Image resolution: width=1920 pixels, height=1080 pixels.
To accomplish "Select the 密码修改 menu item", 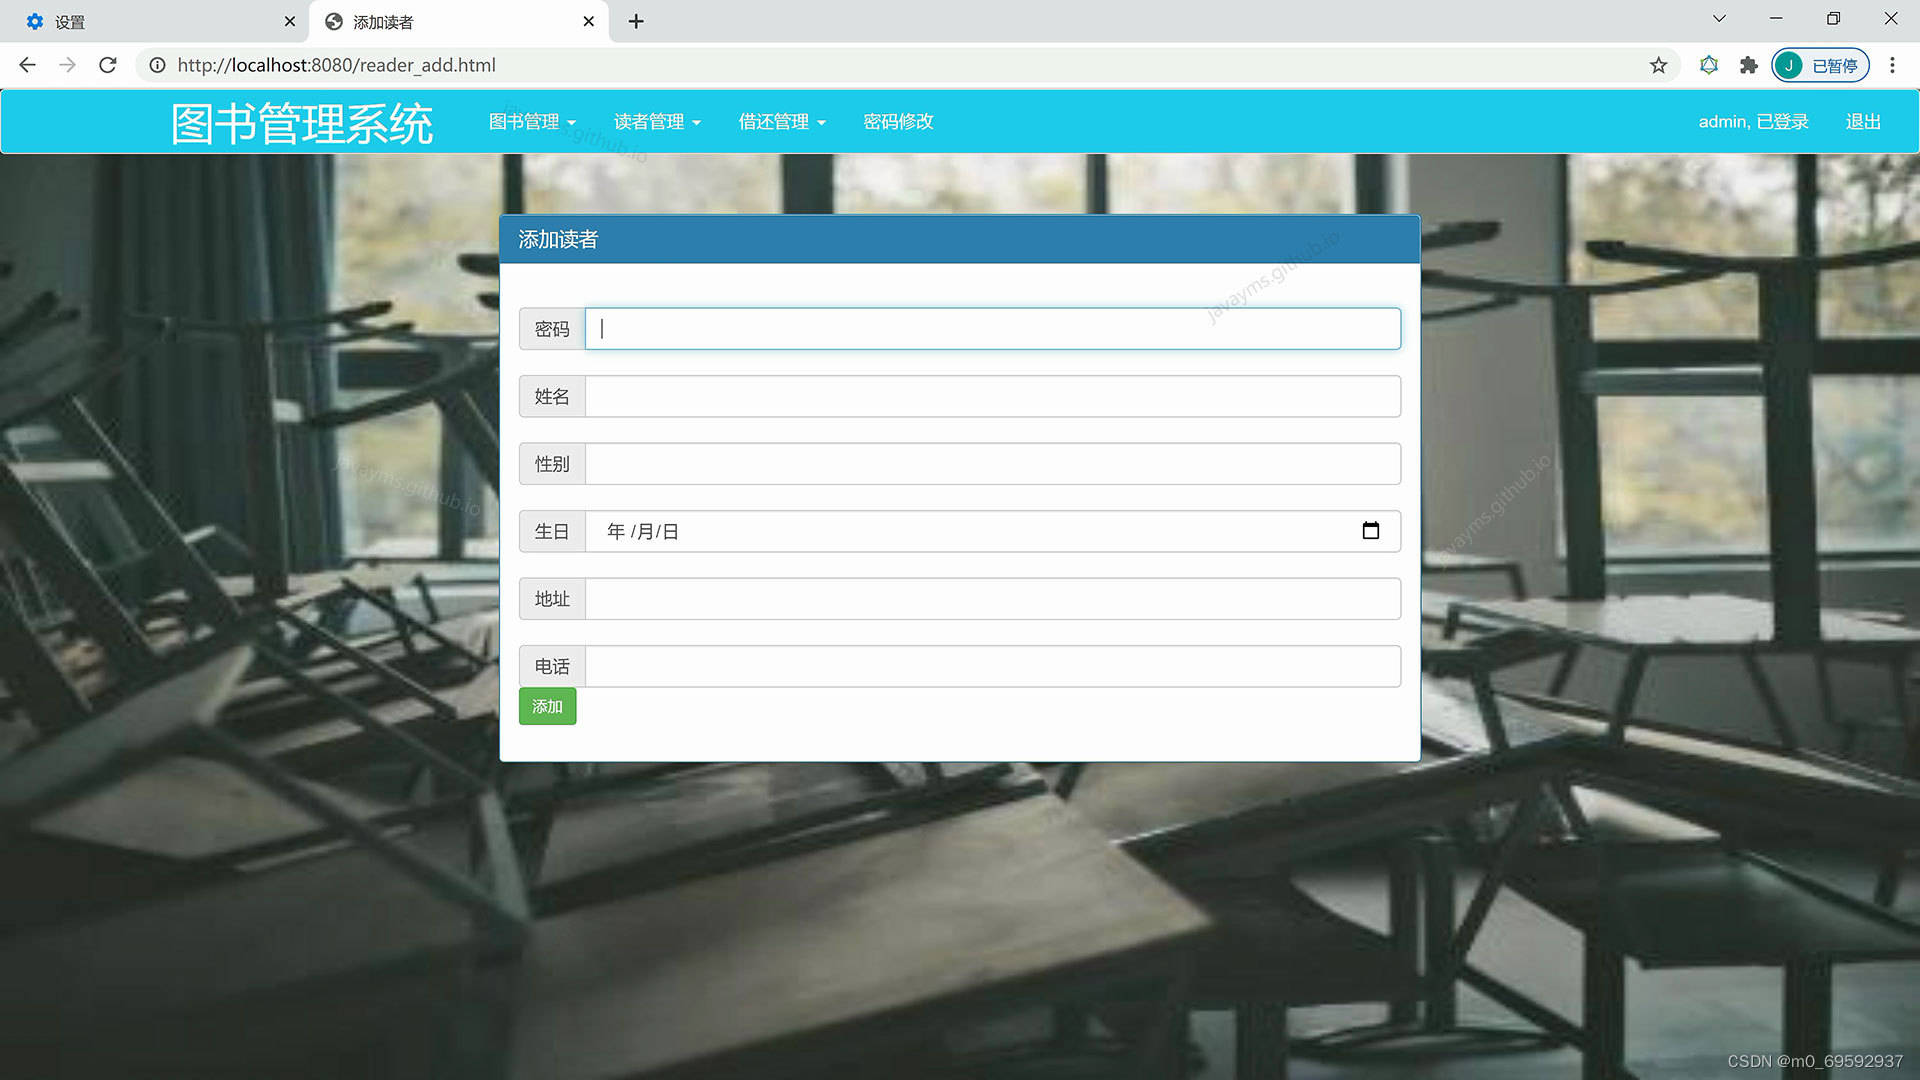I will [x=897, y=121].
